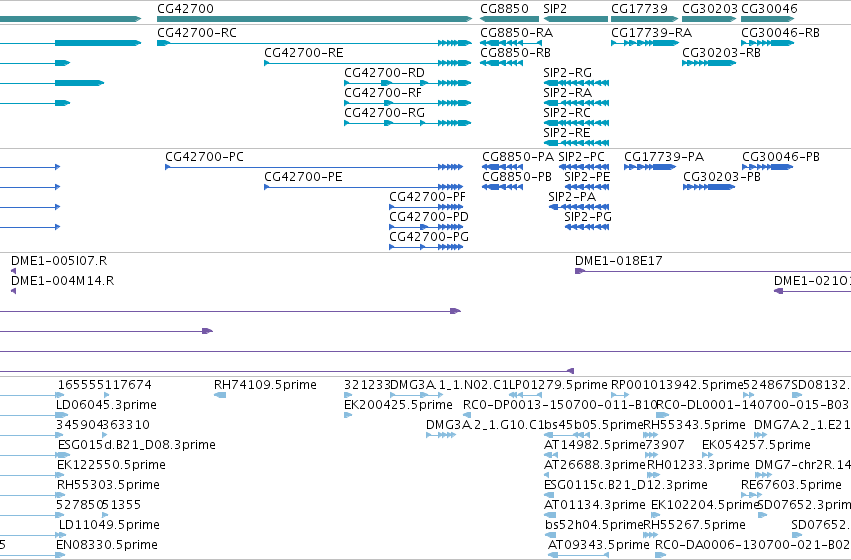
Task: Click EST EK200425.5prime
Action: point(348,415)
